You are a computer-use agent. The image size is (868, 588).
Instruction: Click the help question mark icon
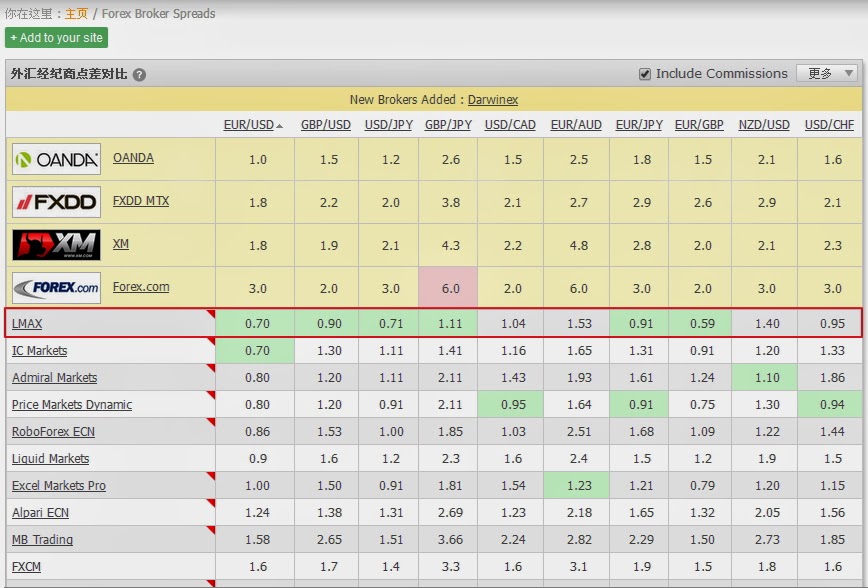[140, 75]
